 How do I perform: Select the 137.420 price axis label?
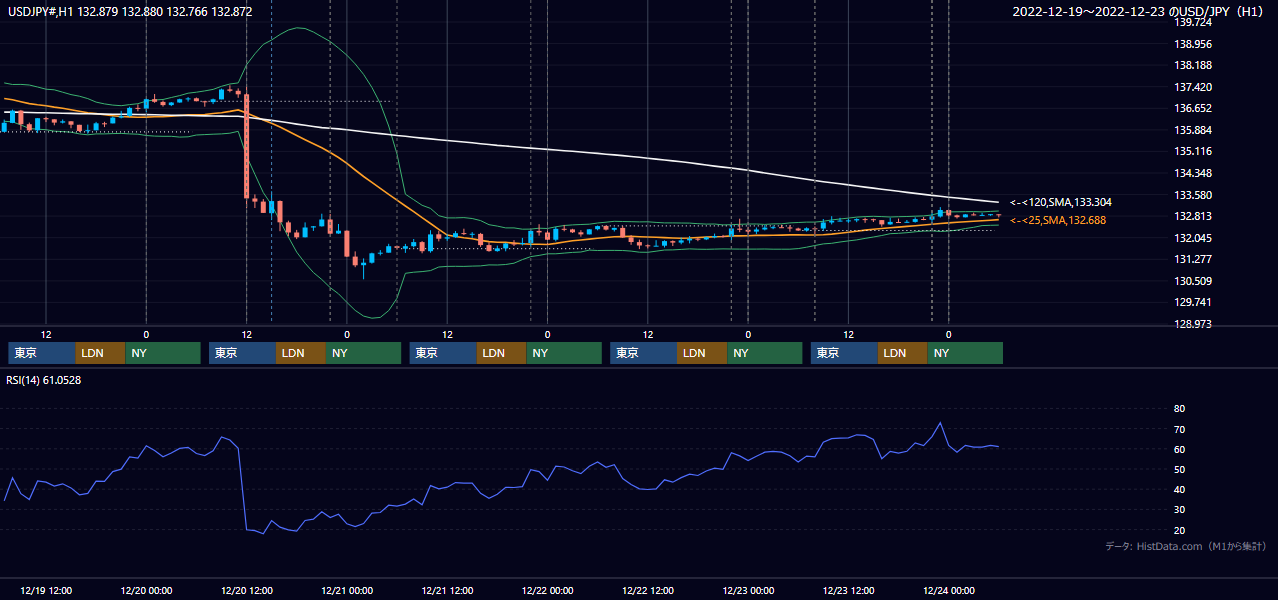point(1193,87)
